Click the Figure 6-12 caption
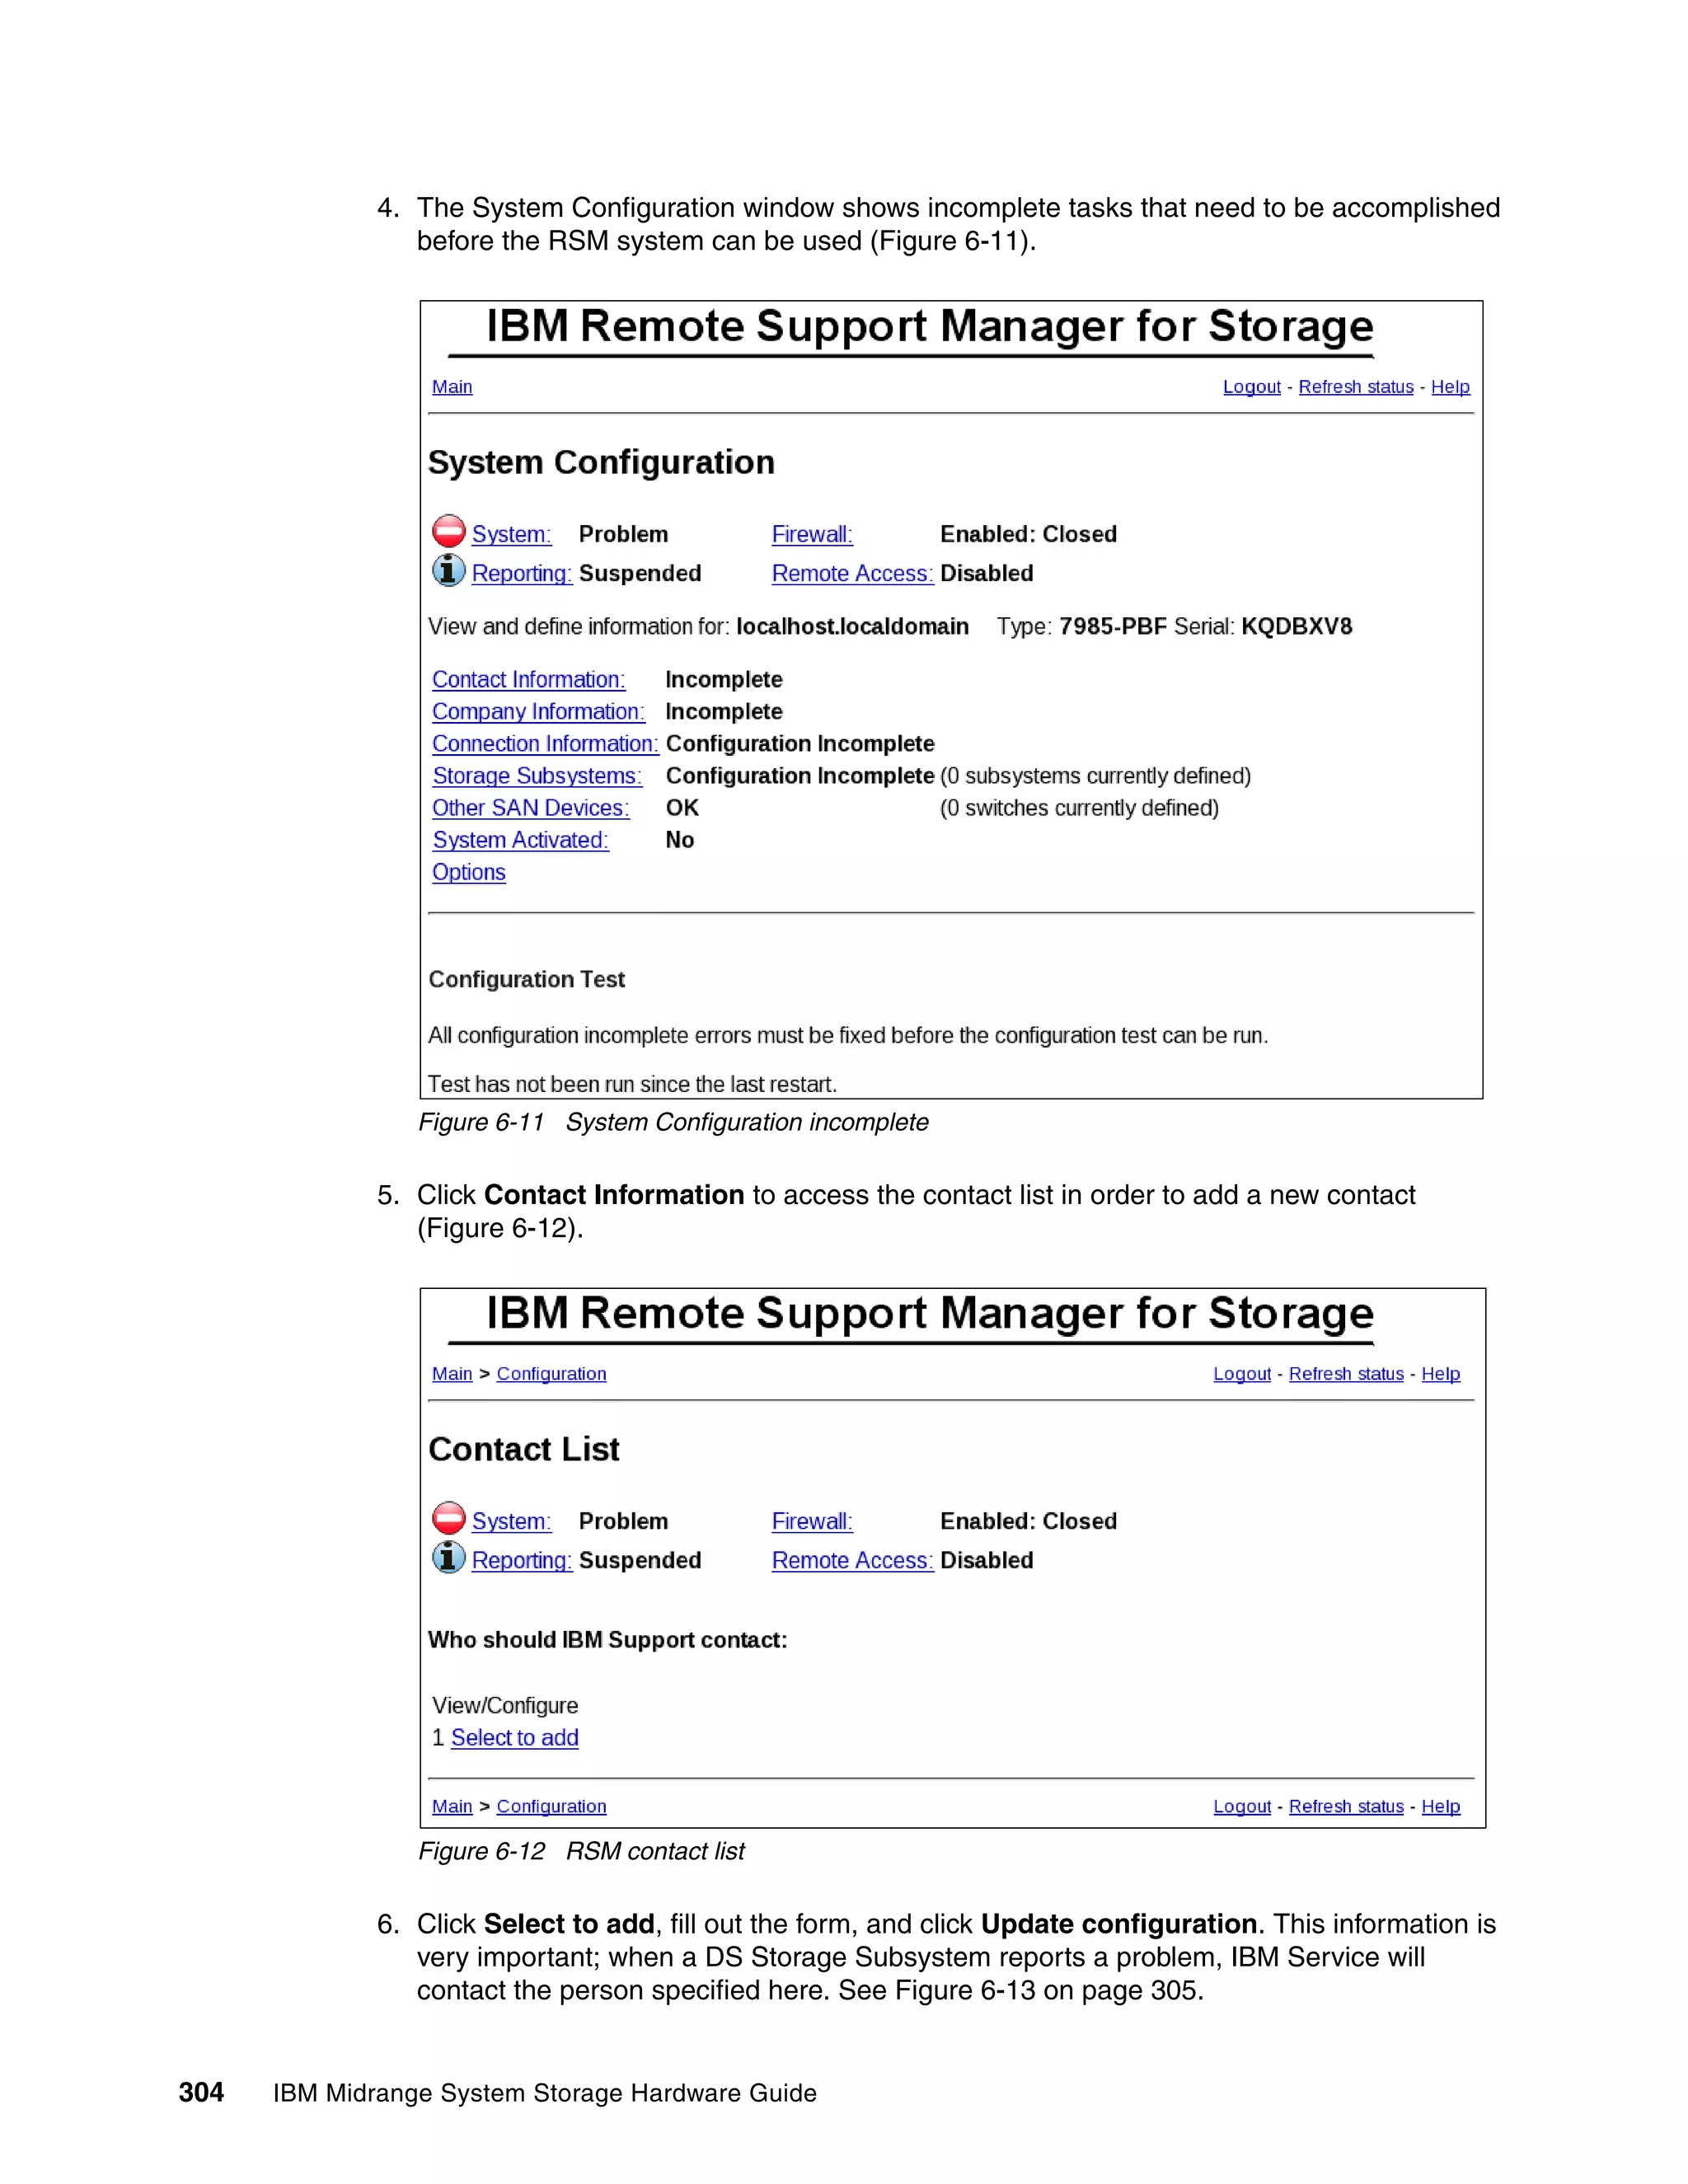This screenshot has height=2184, width=1688. click(581, 1852)
